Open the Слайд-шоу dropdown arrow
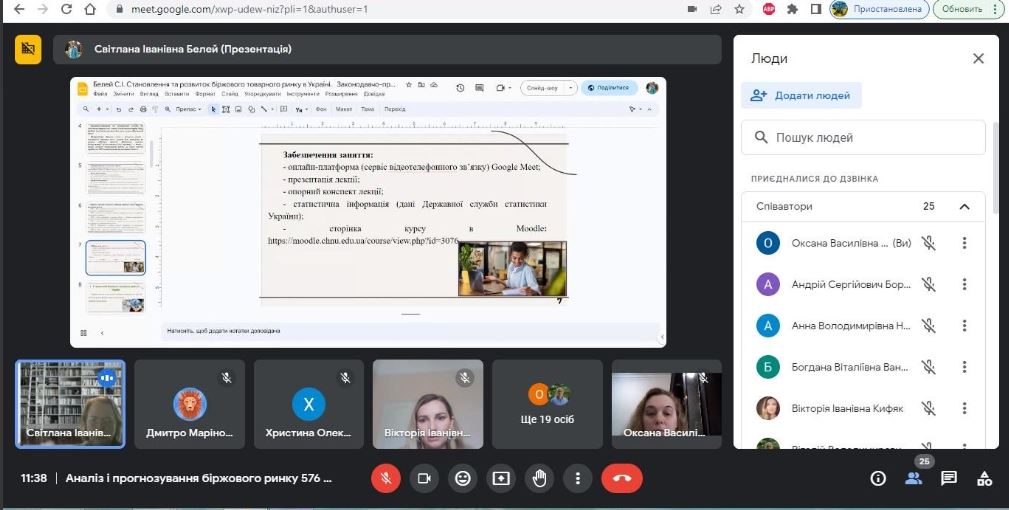This screenshot has width=1009, height=510. pyautogui.click(x=571, y=88)
